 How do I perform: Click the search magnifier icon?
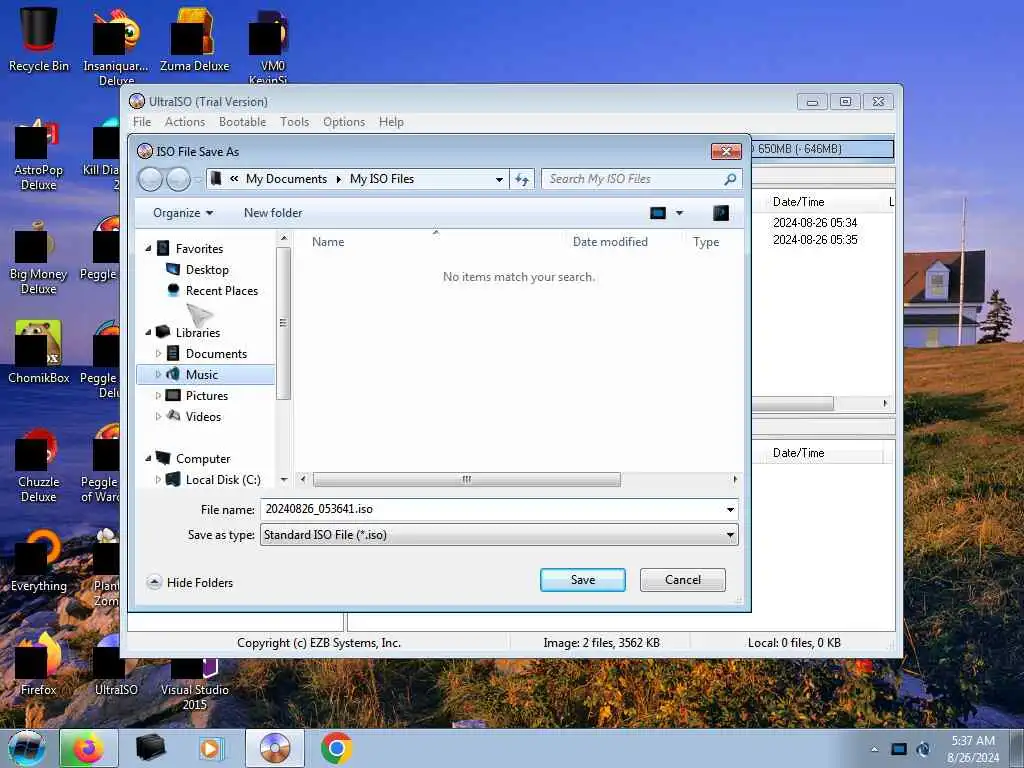tap(730, 179)
